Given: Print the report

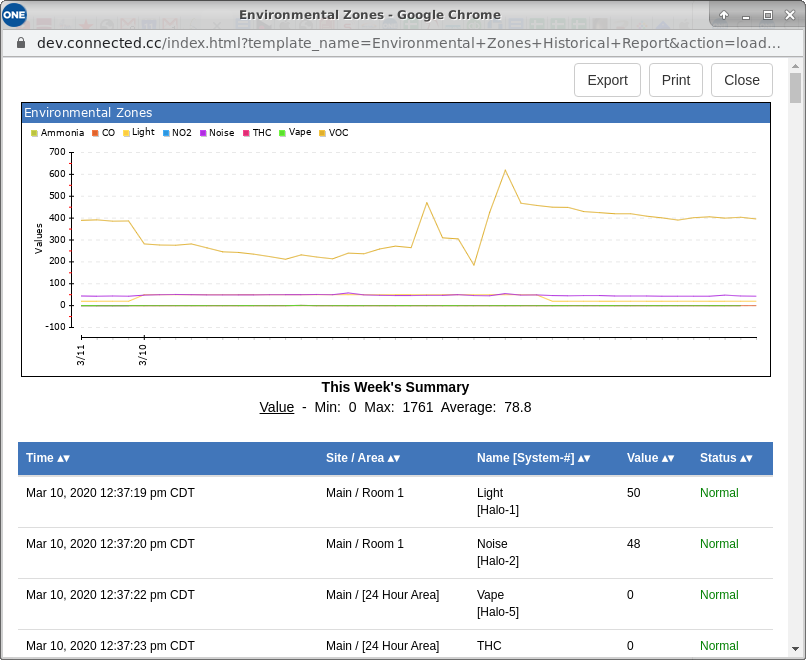Looking at the screenshot, I should [x=675, y=80].
